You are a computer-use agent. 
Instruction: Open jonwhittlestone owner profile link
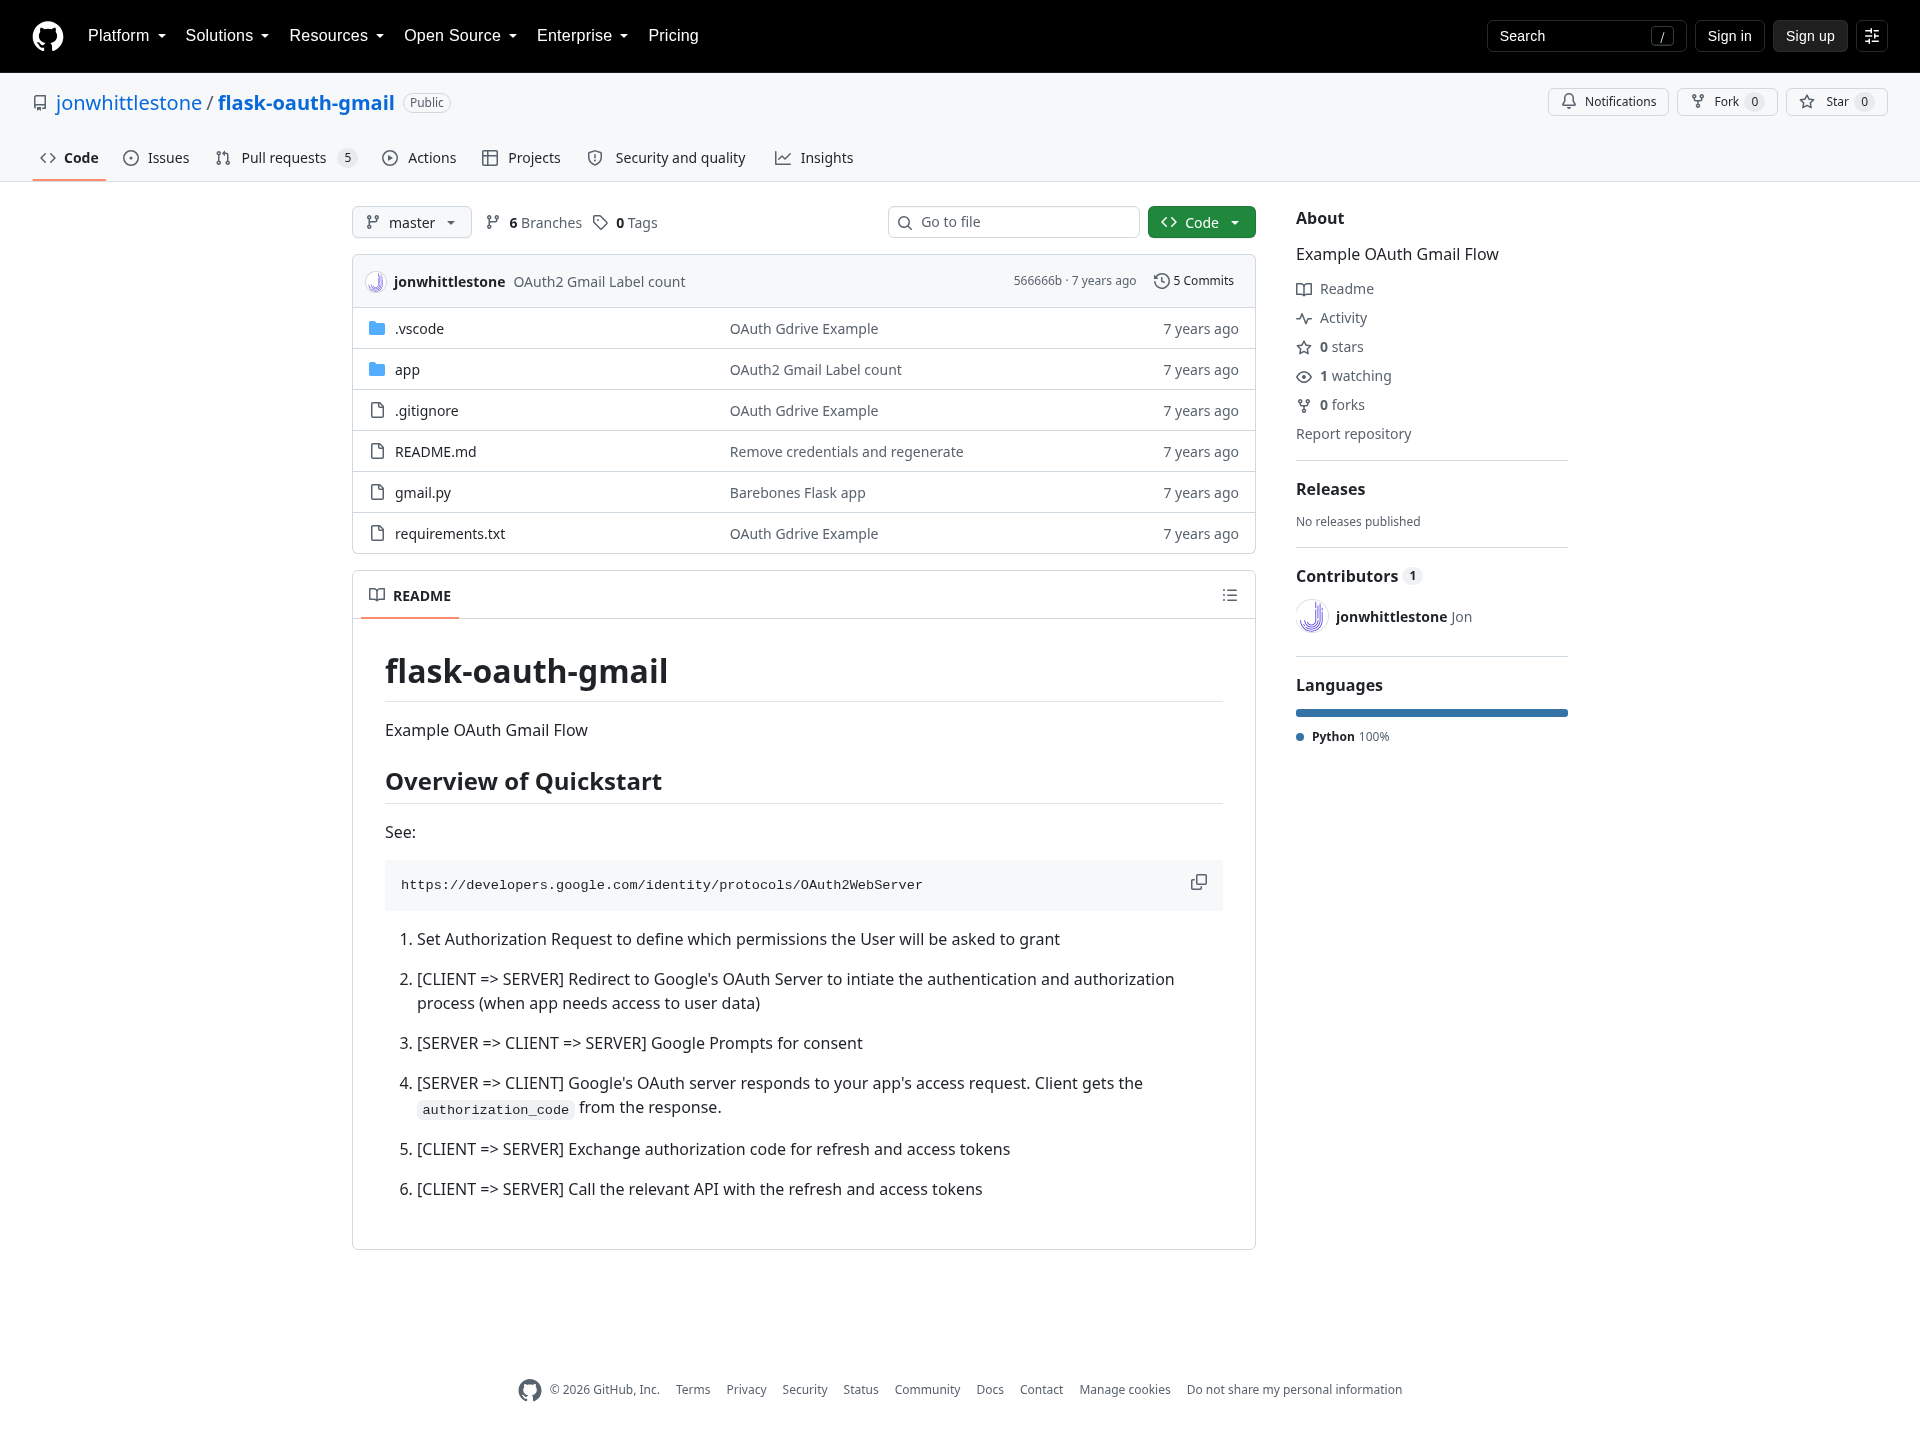click(129, 103)
